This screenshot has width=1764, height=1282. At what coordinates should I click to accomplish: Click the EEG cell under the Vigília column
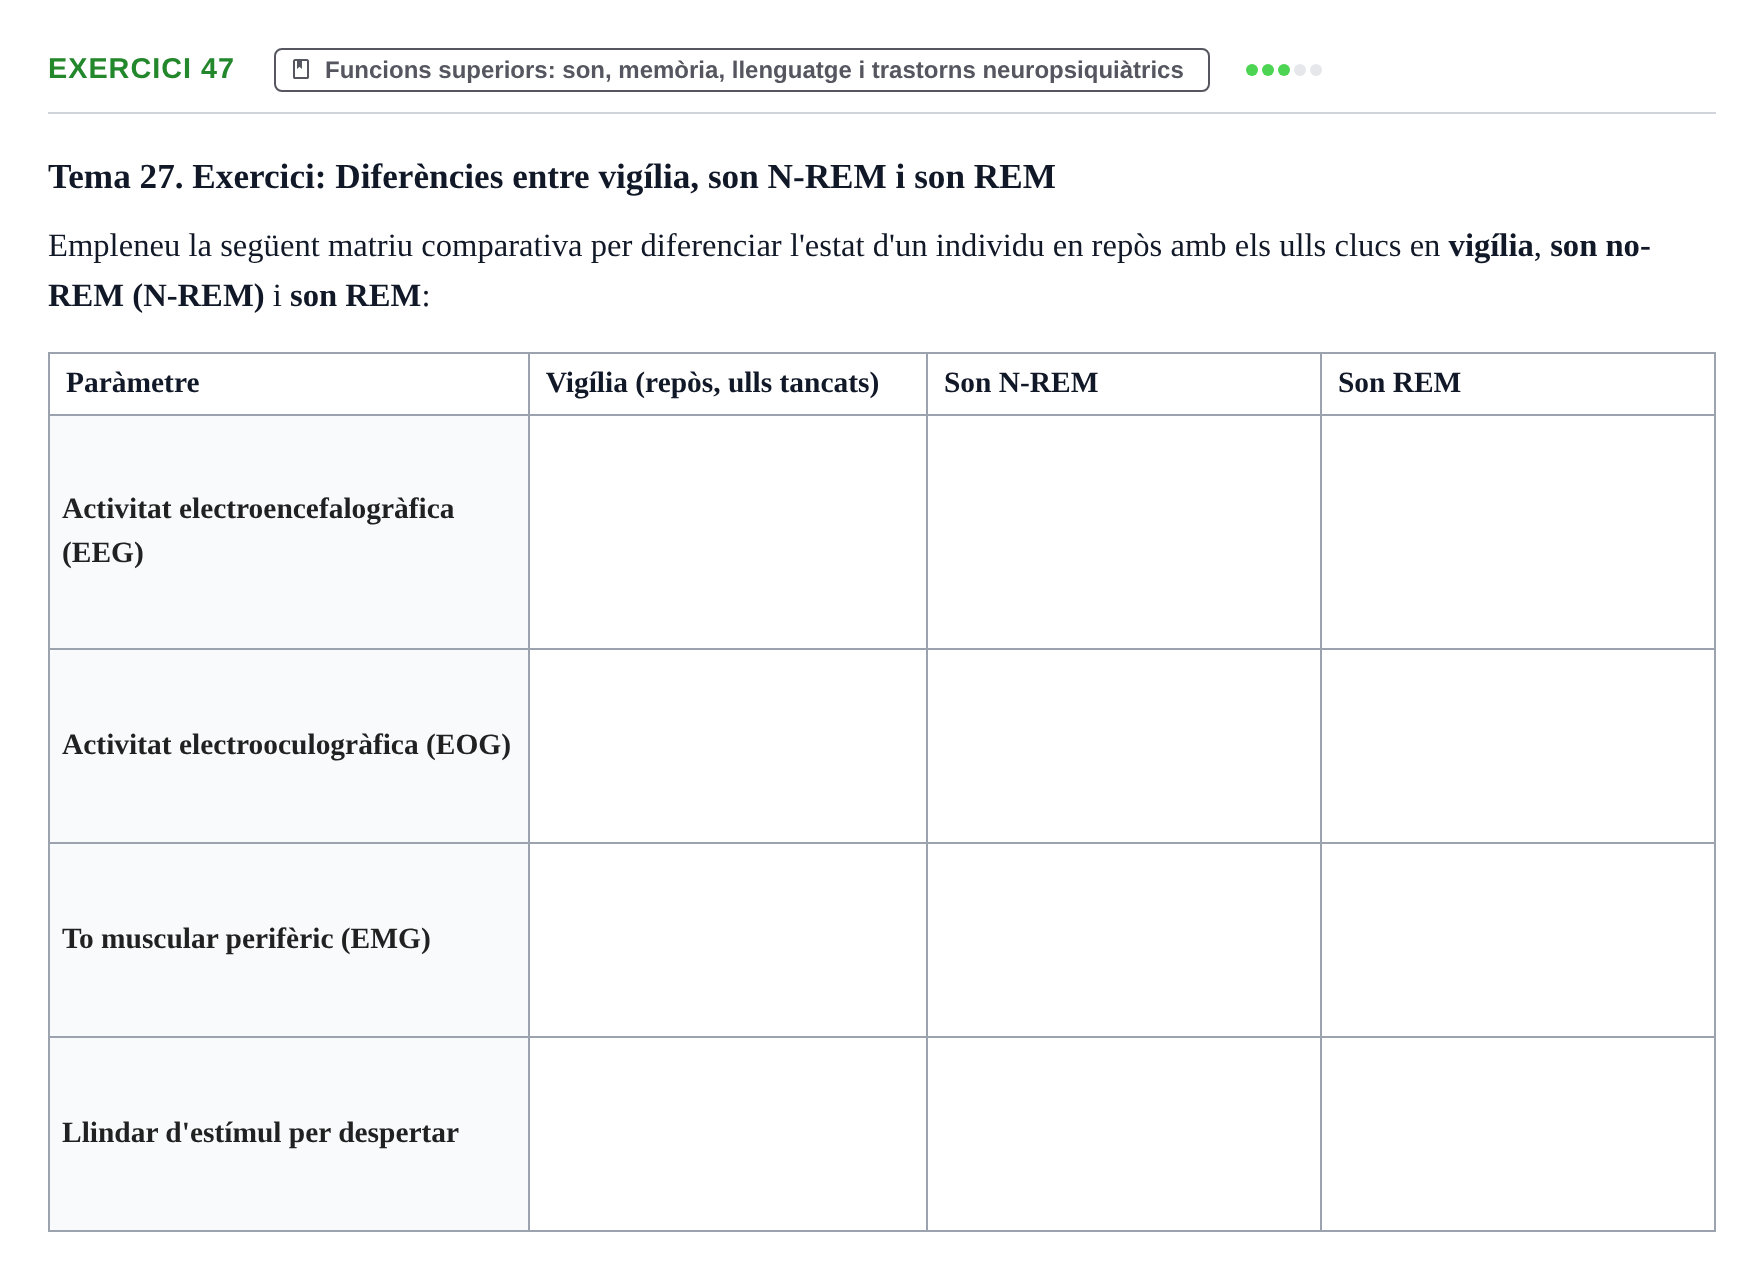tap(728, 532)
